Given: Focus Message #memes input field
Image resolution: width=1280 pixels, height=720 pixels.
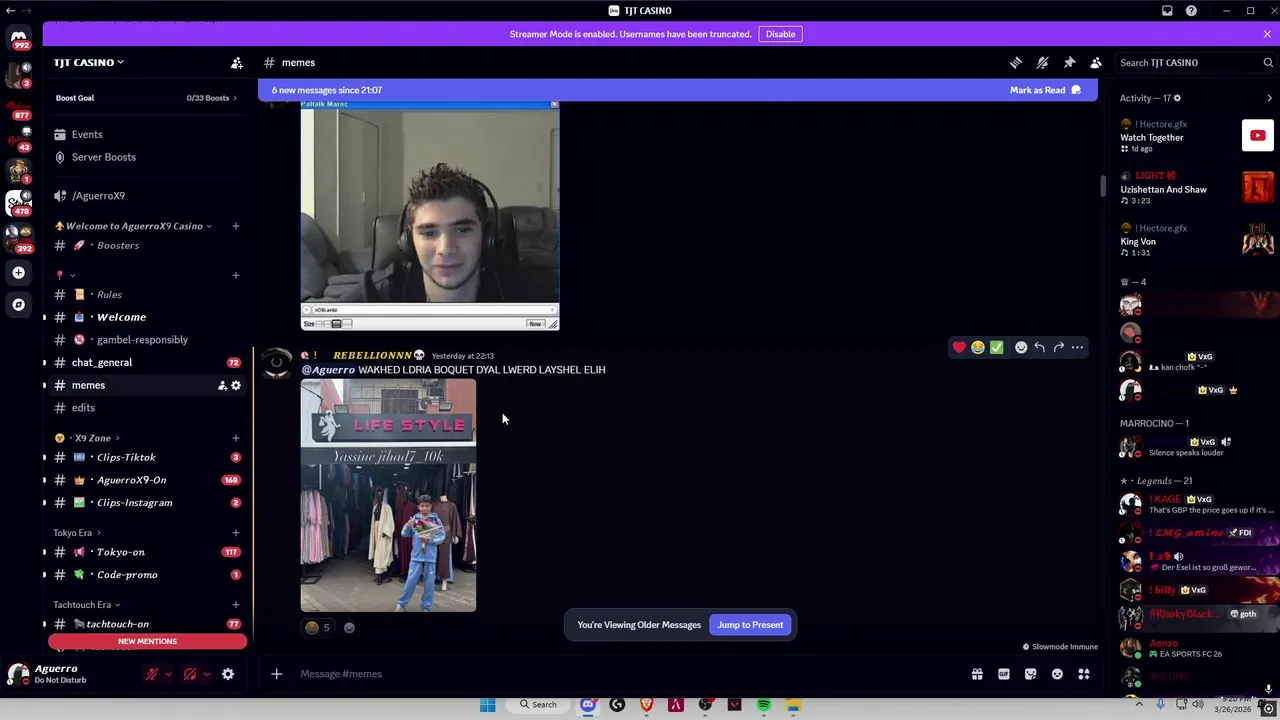Looking at the screenshot, I should (x=628, y=674).
